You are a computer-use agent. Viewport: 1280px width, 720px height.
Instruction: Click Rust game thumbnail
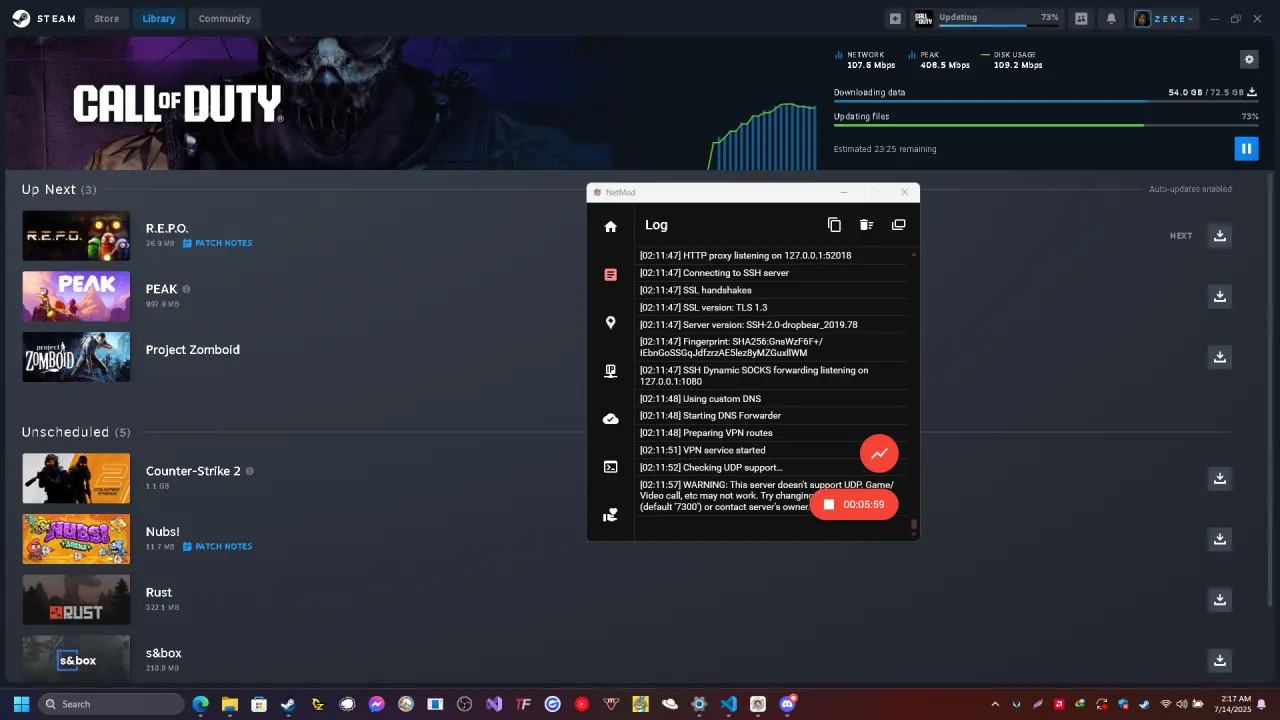(76, 600)
